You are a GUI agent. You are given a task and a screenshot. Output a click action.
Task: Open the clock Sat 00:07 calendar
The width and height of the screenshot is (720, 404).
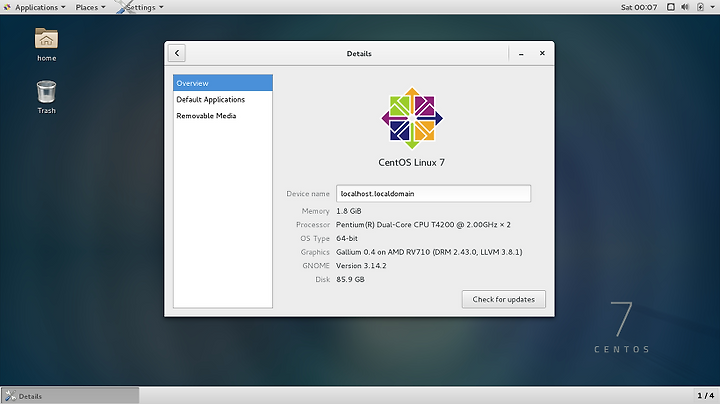[639, 7]
